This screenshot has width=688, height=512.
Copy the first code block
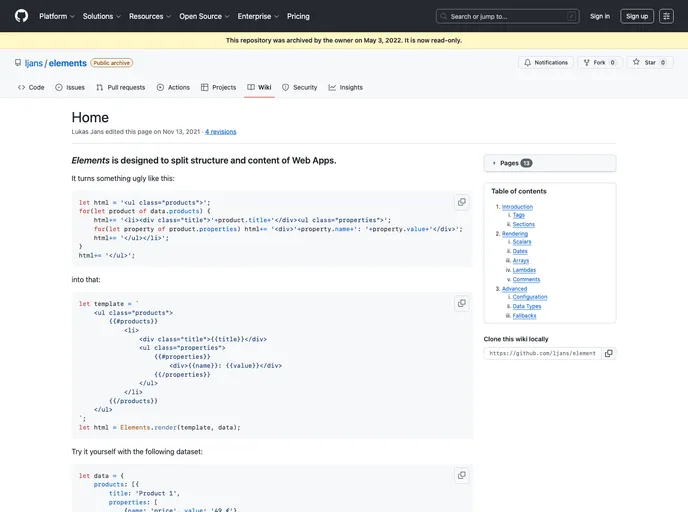click(461, 202)
